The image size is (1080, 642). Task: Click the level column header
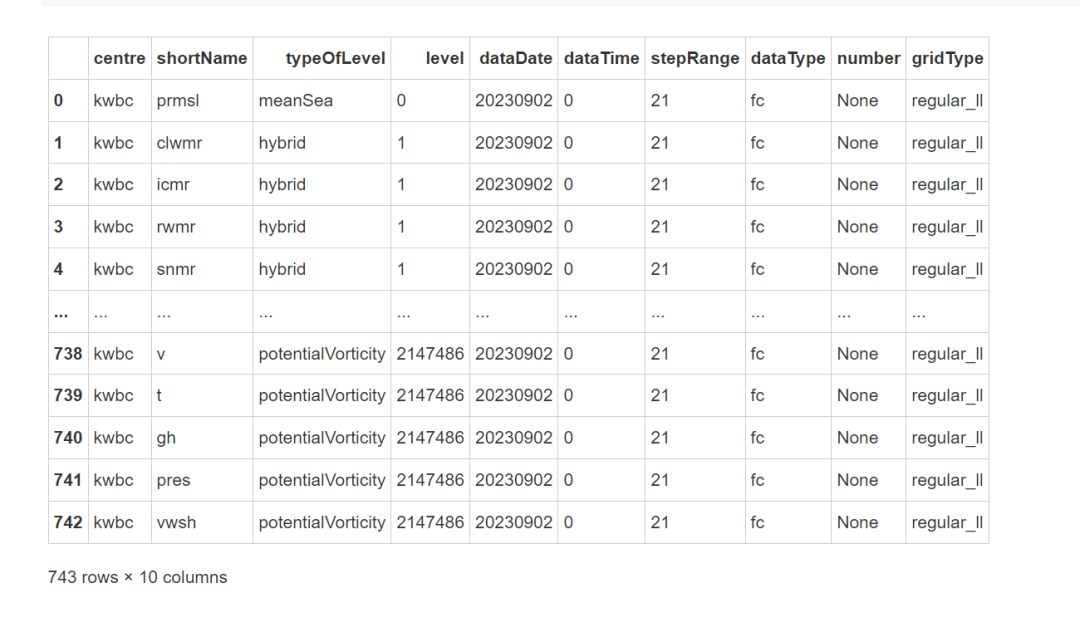(444, 59)
